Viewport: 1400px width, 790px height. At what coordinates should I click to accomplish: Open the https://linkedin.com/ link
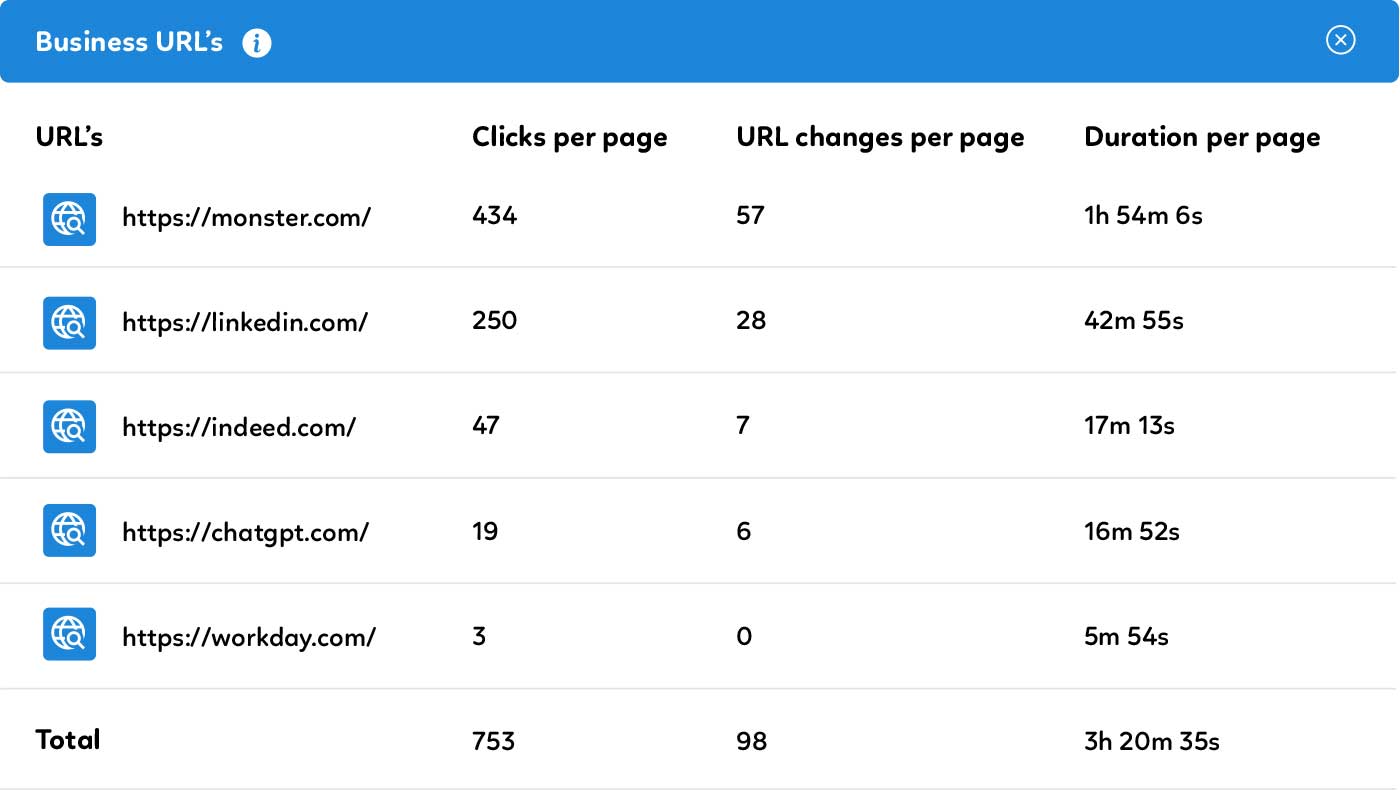(x=245, y=322)
